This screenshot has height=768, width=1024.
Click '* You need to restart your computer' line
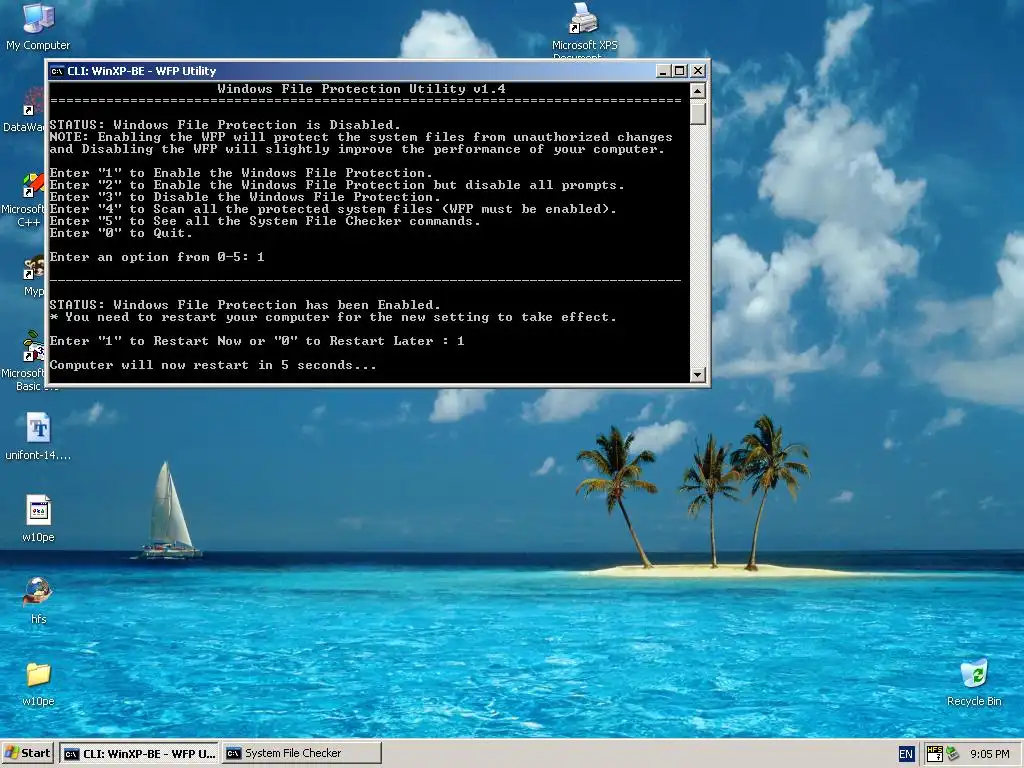coord(333,317)
